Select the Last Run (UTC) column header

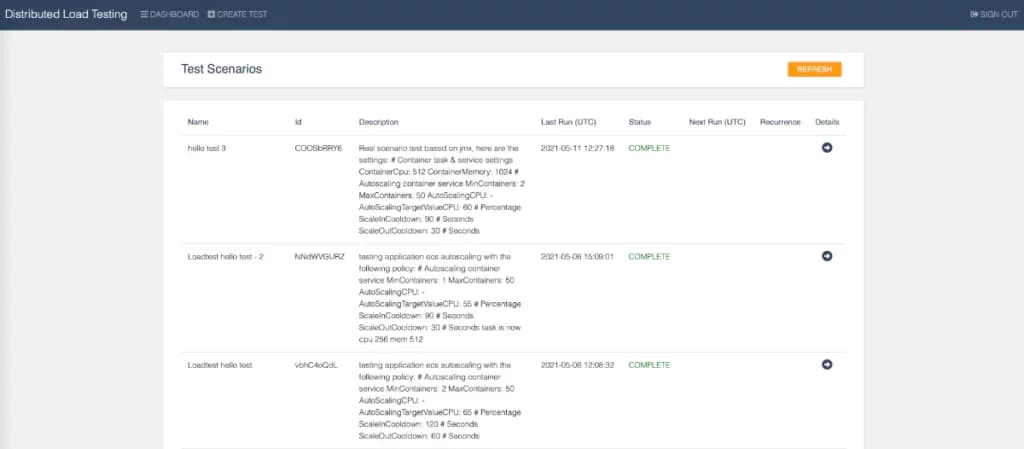pos(568,122)
